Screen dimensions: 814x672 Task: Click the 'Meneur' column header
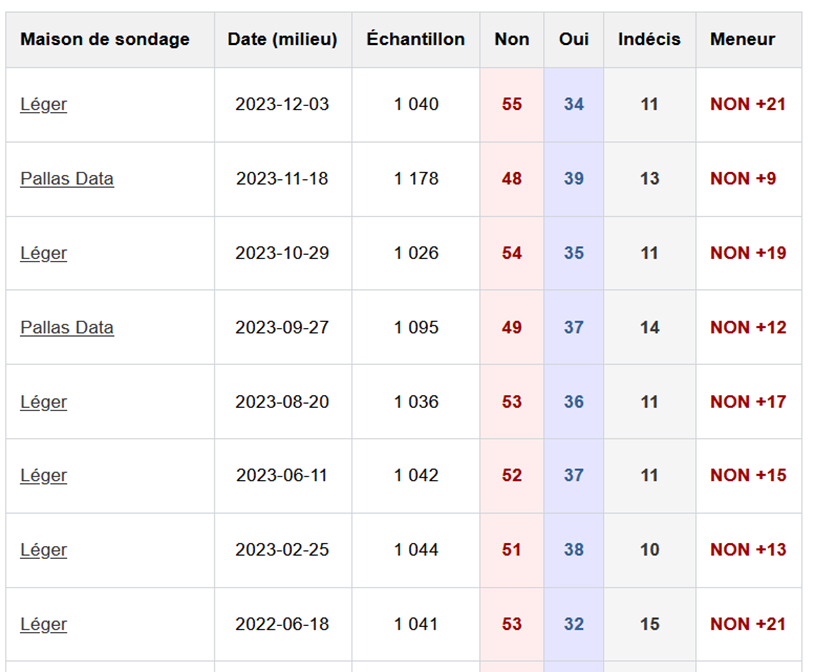click(x=749, y=40)
